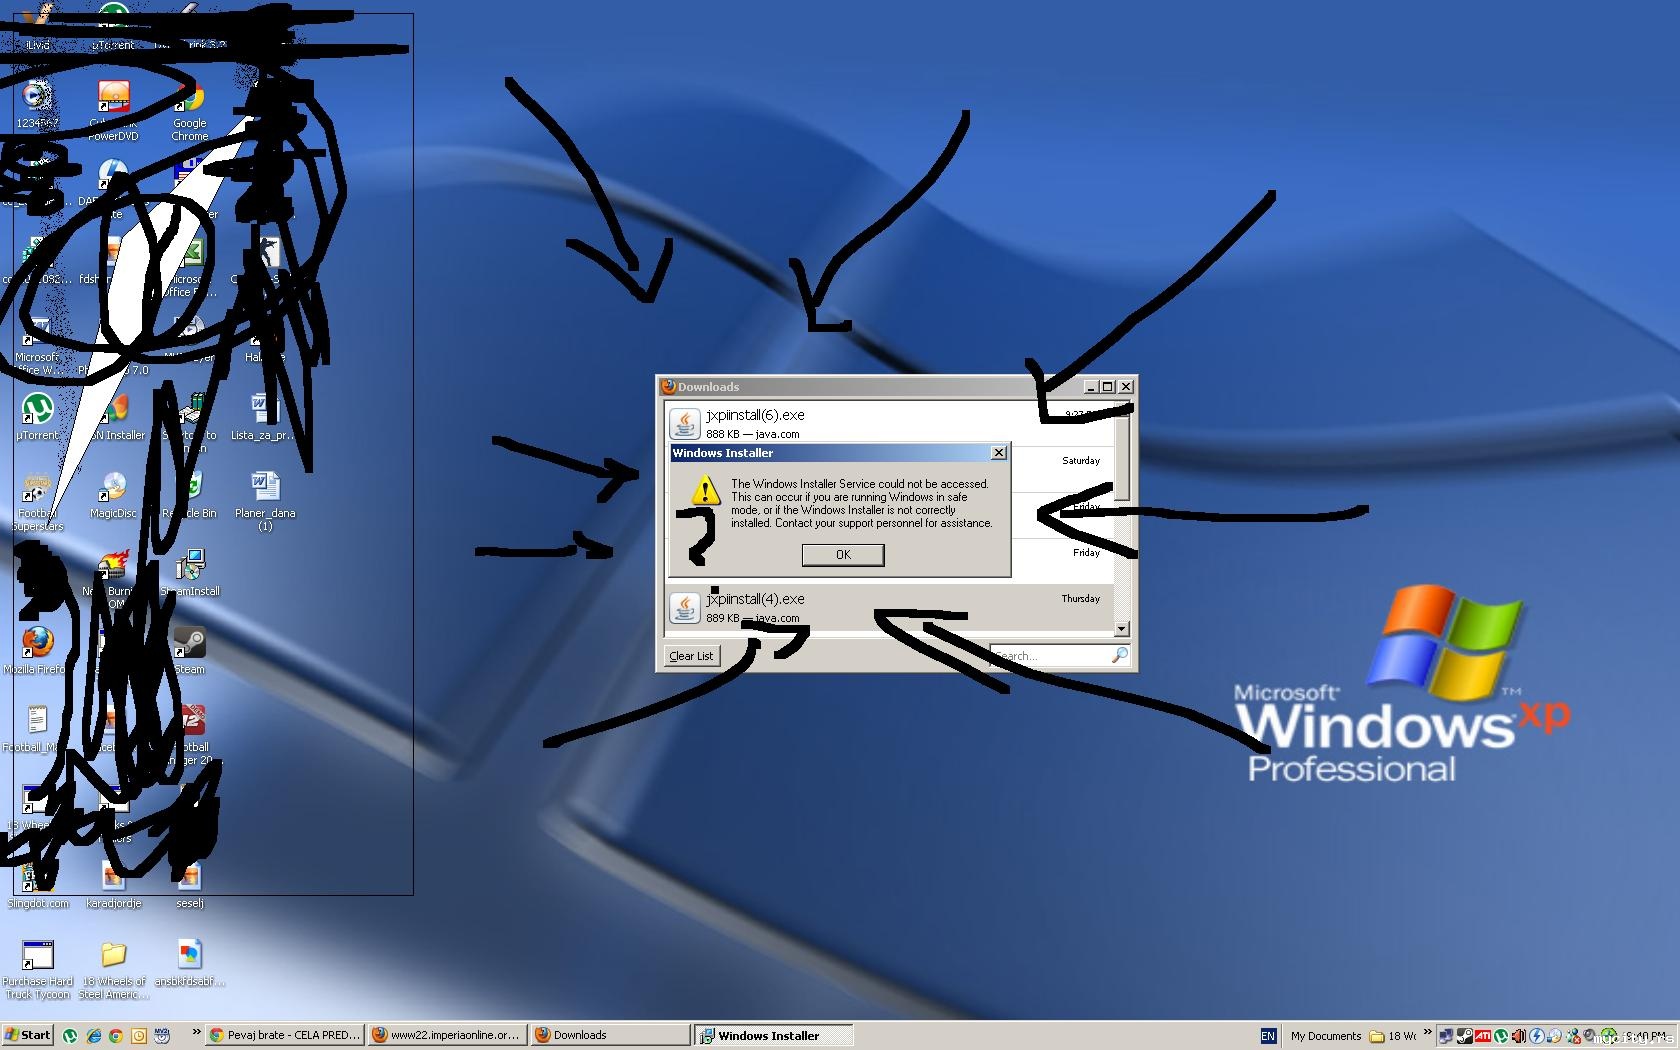
Task: Click the Java icon beside jxpiinstall(6).exe
Action: [685, 424]
